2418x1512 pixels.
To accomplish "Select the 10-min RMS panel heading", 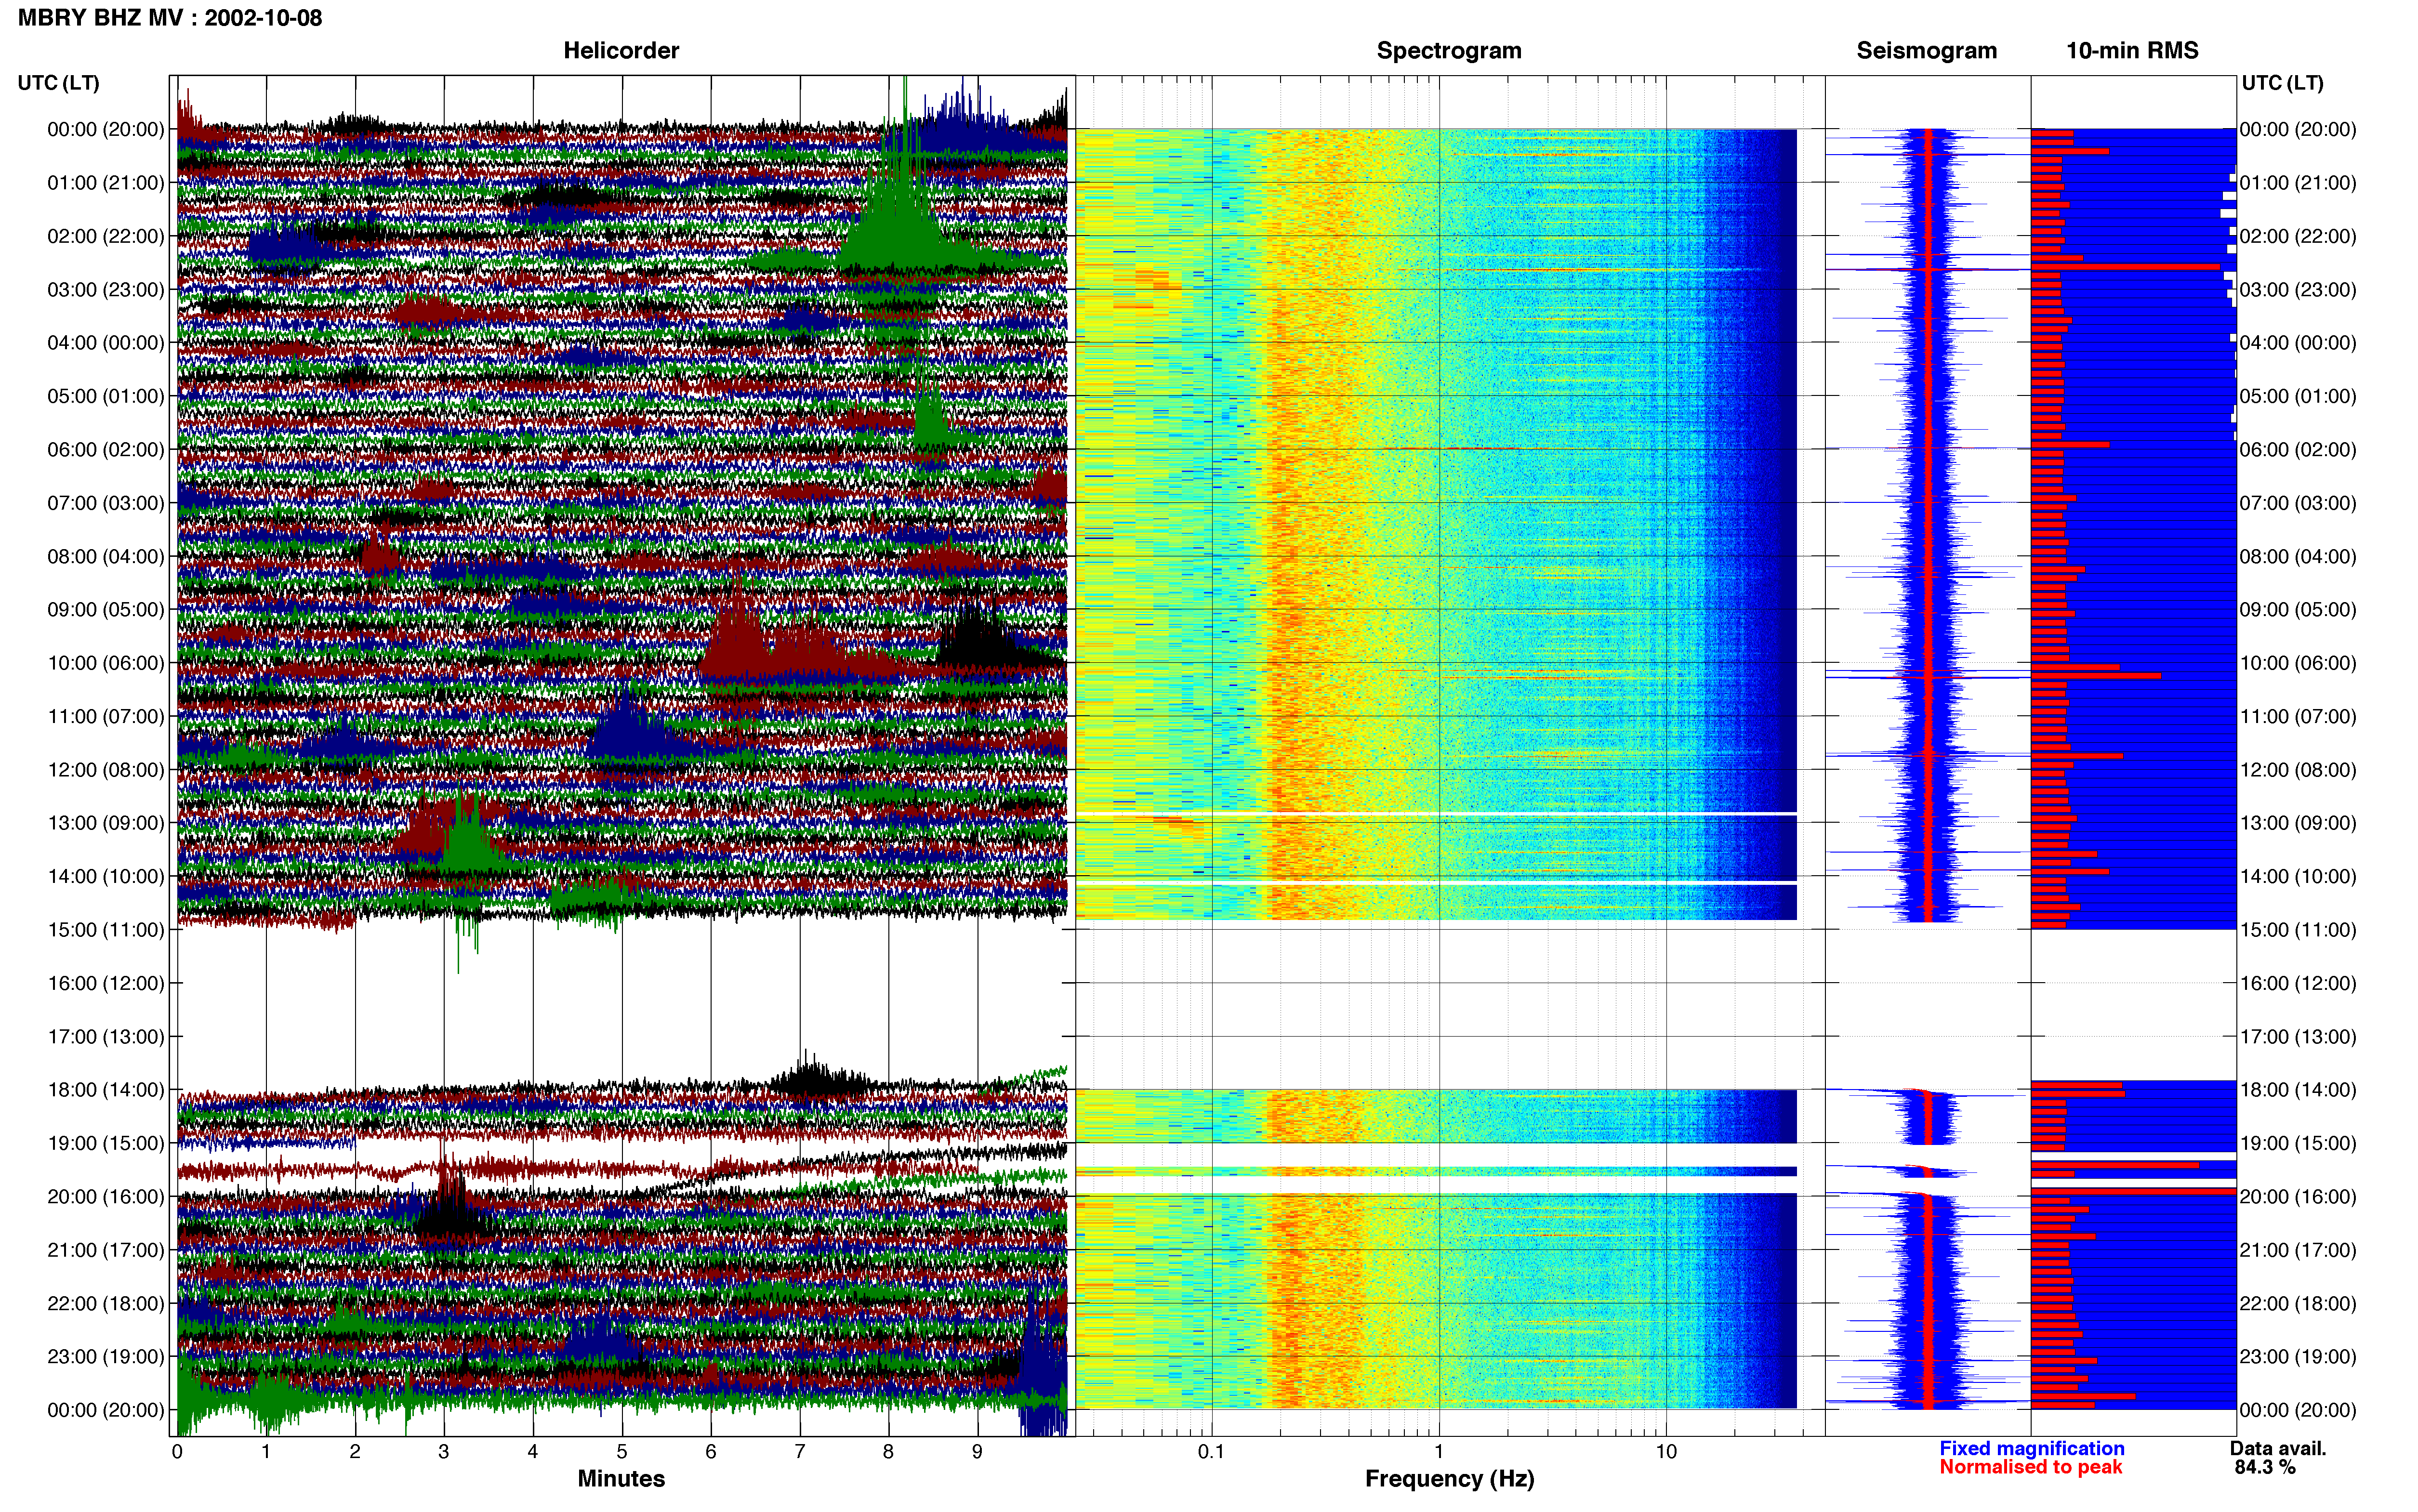I will click(2132, 50).
